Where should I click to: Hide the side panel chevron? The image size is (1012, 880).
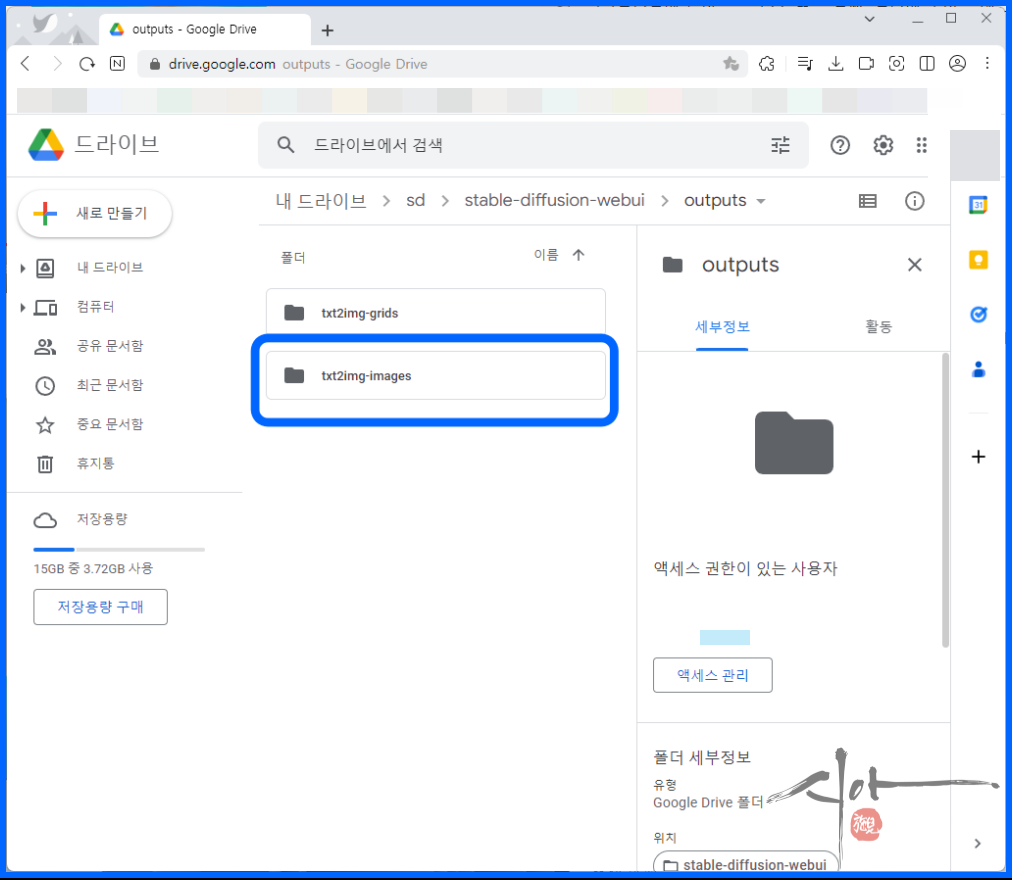[x=978, y=843]
